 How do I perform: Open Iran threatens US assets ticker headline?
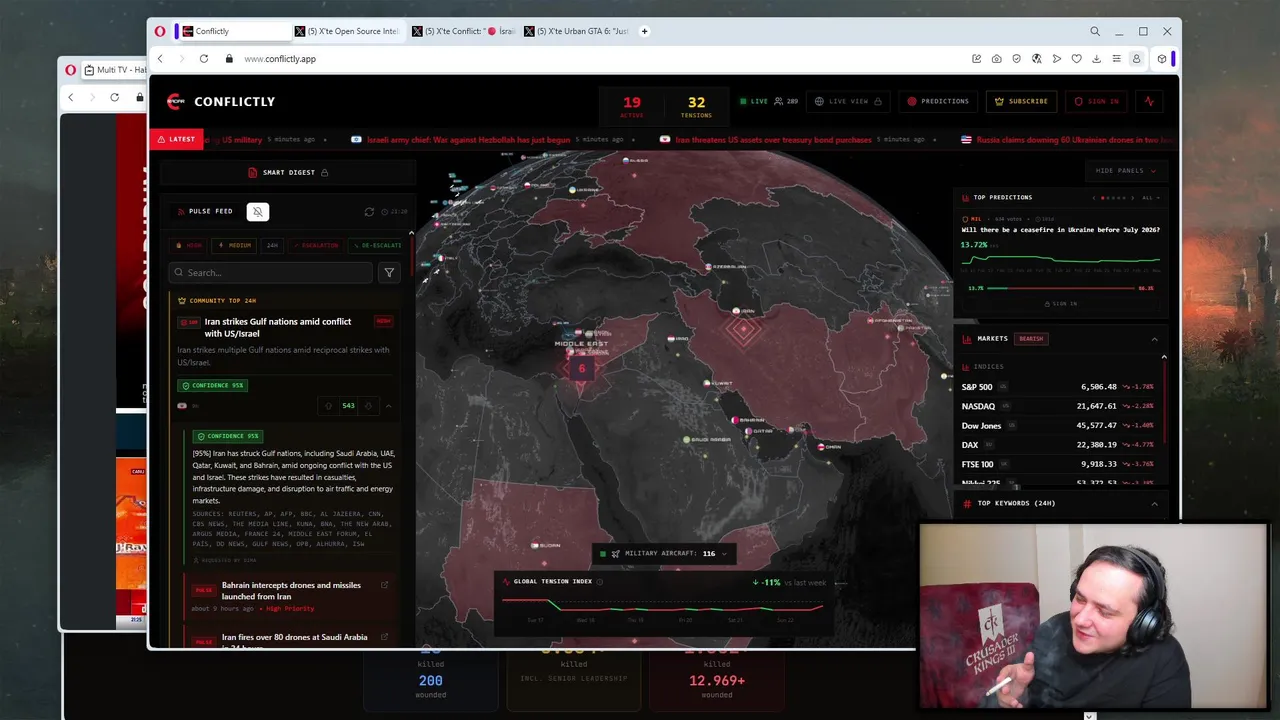774,140
